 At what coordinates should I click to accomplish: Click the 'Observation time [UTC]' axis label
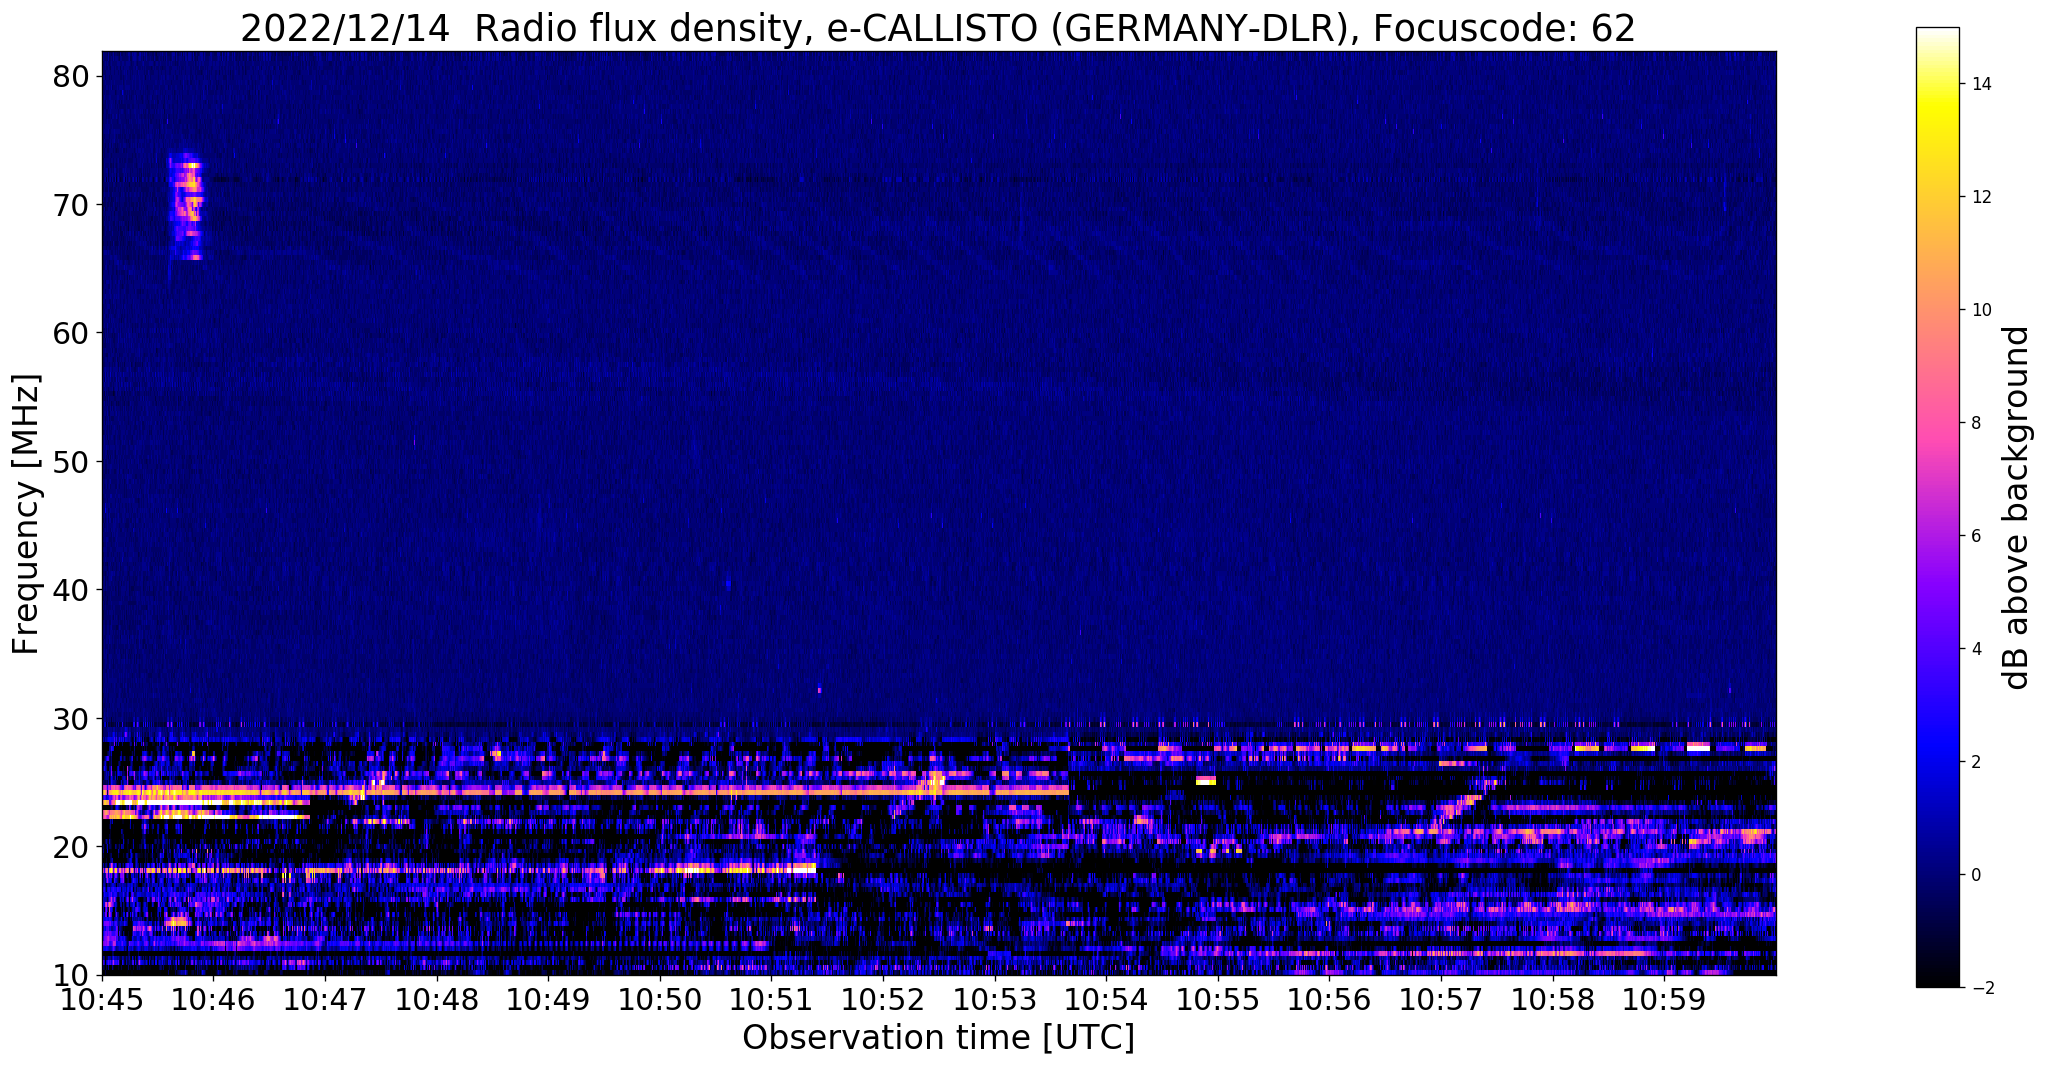[x=938, y=1038]
